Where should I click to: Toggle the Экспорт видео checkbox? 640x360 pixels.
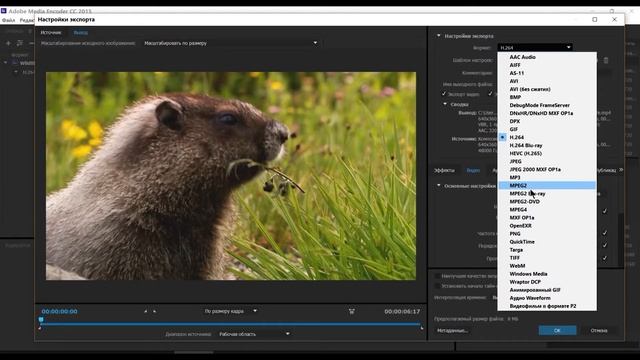click(444, 94)
